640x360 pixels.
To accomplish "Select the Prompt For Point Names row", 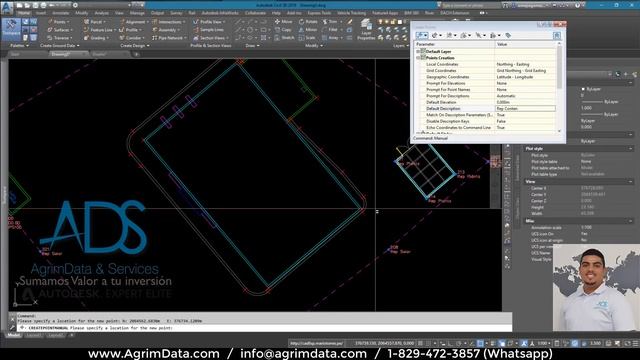I will click(x=485, y=89).
